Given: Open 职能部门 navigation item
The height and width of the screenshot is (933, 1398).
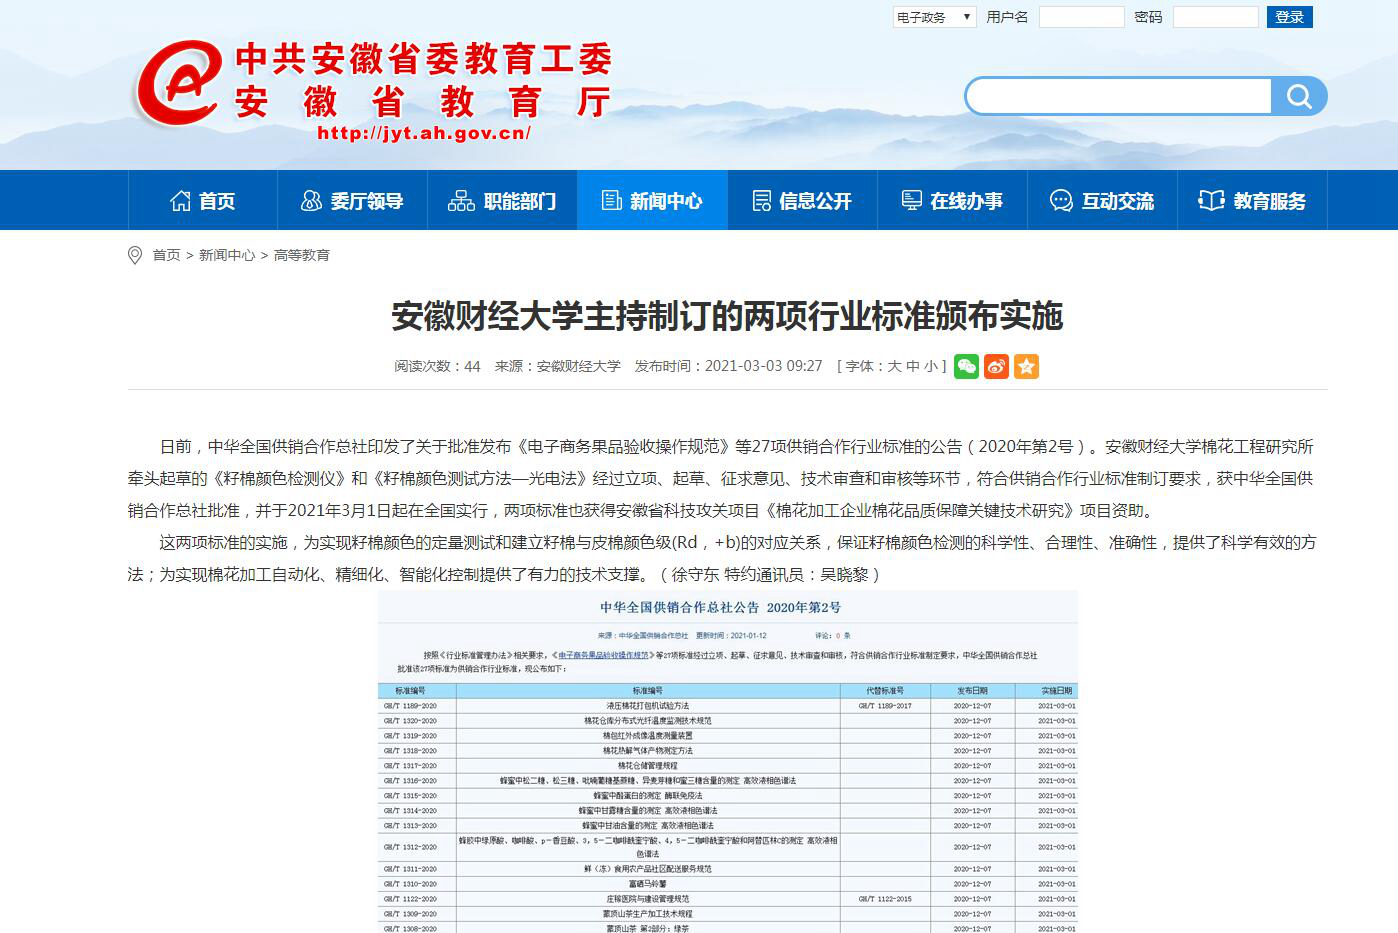Looking at the screenshot, I should point(502,201).
